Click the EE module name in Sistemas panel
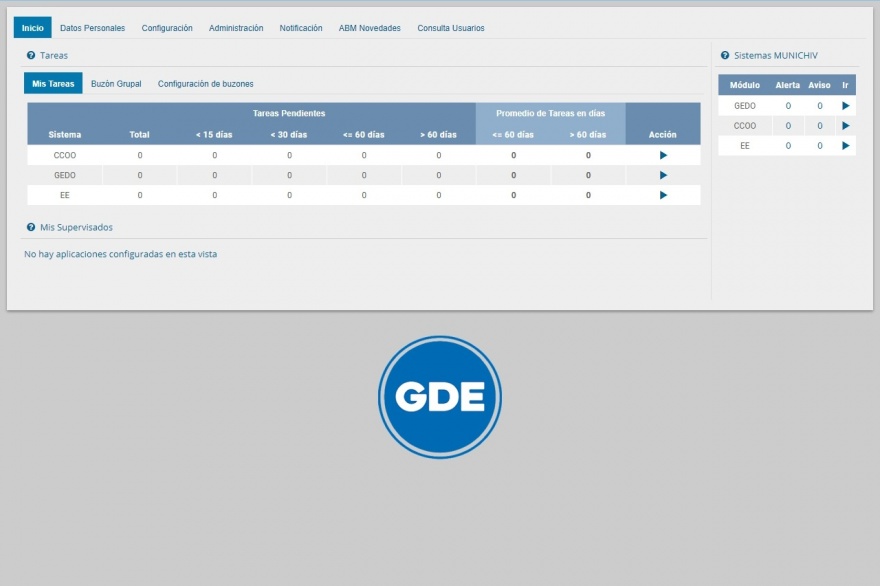The width and height of the screenshot is (880, 586). (745, 145)
